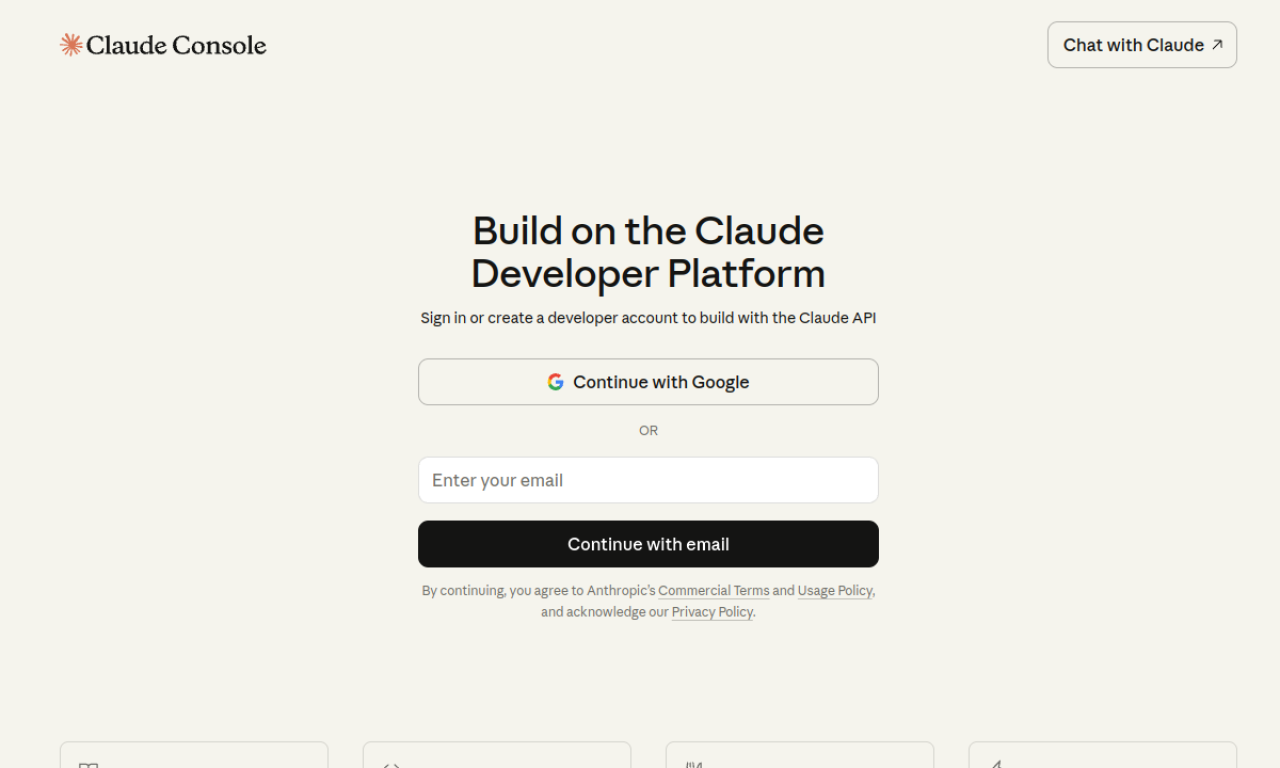The image size is (1280, 768).
Task: Open the Usage Policy link
Action: (834, 591)
